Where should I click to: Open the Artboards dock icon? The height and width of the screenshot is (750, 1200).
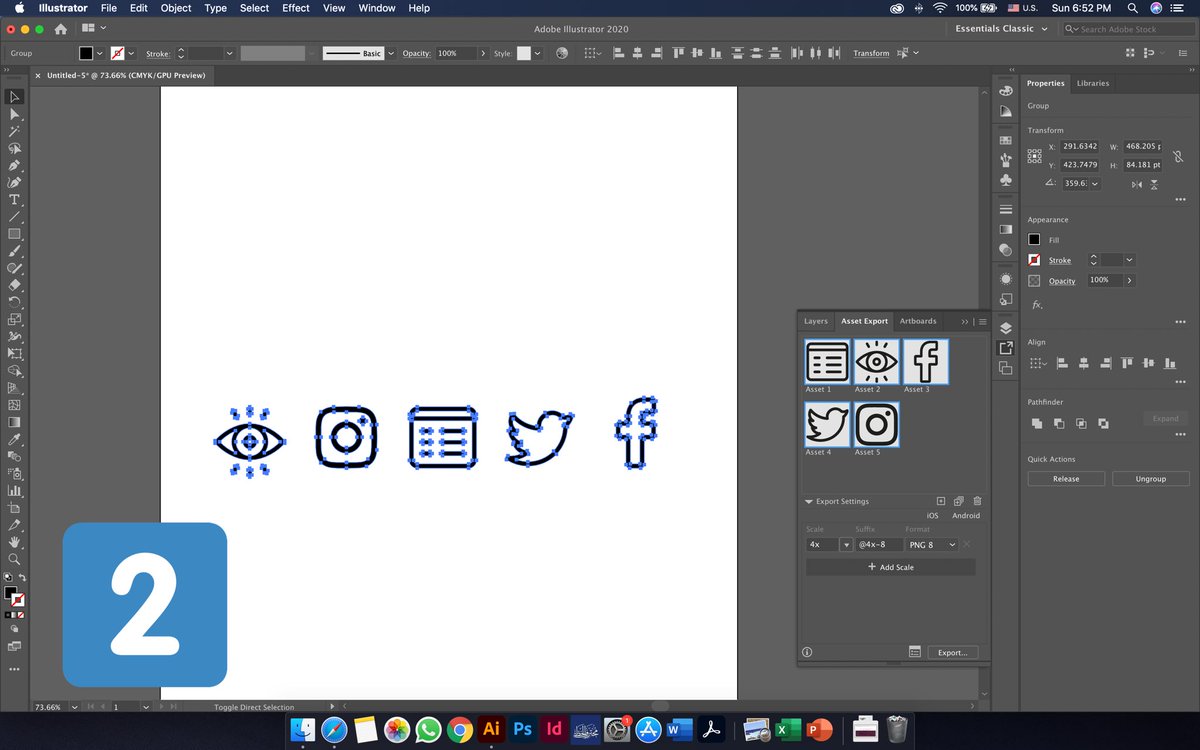[x=1005, y=368]
